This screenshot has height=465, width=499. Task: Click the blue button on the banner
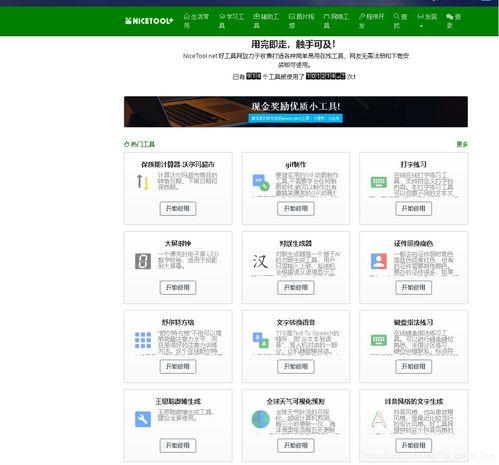click(295, 118)
